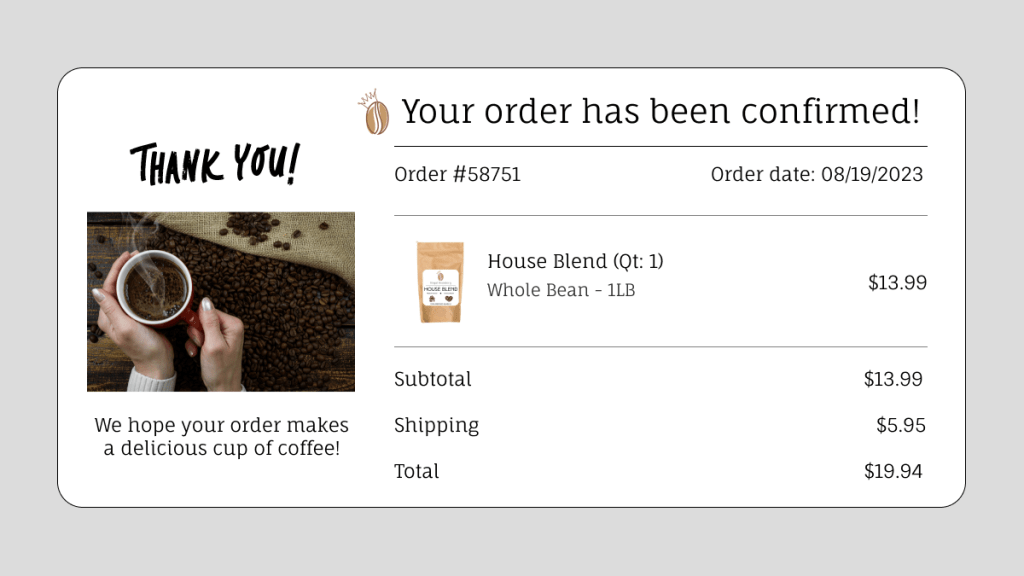Click the Subtotal label
Screen dimensions: 1024x576
click(432, 380)
